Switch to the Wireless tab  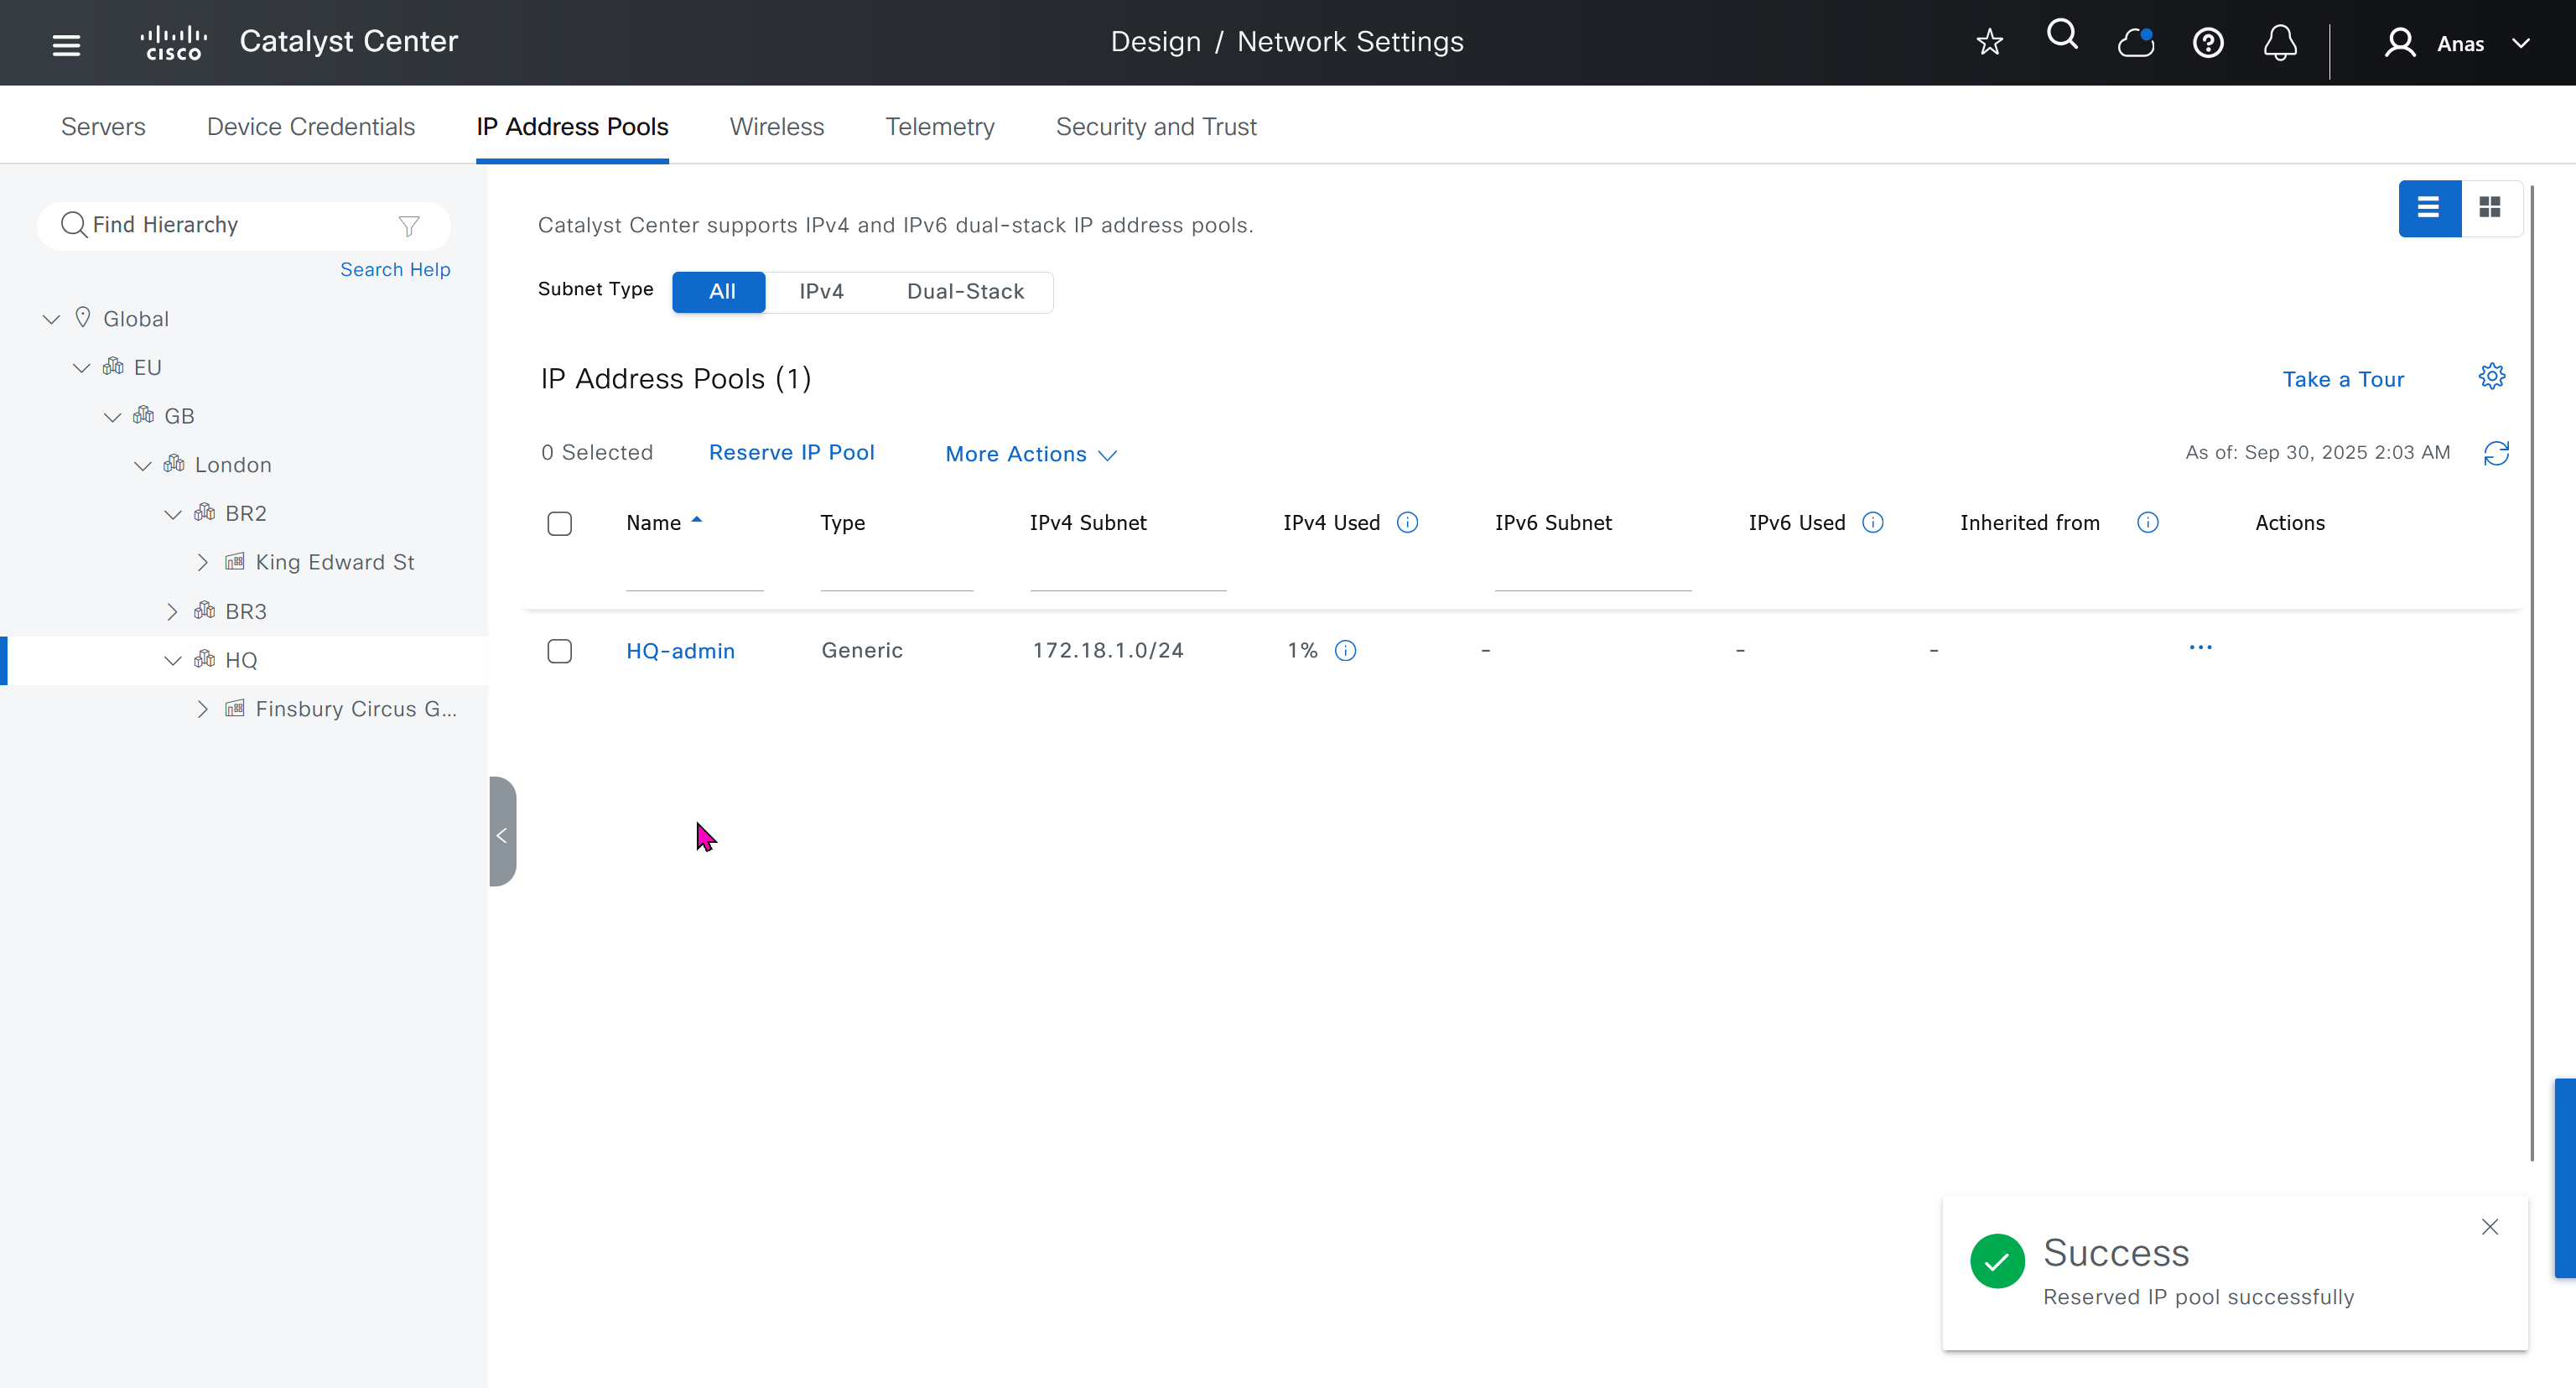tap(776, 127)
